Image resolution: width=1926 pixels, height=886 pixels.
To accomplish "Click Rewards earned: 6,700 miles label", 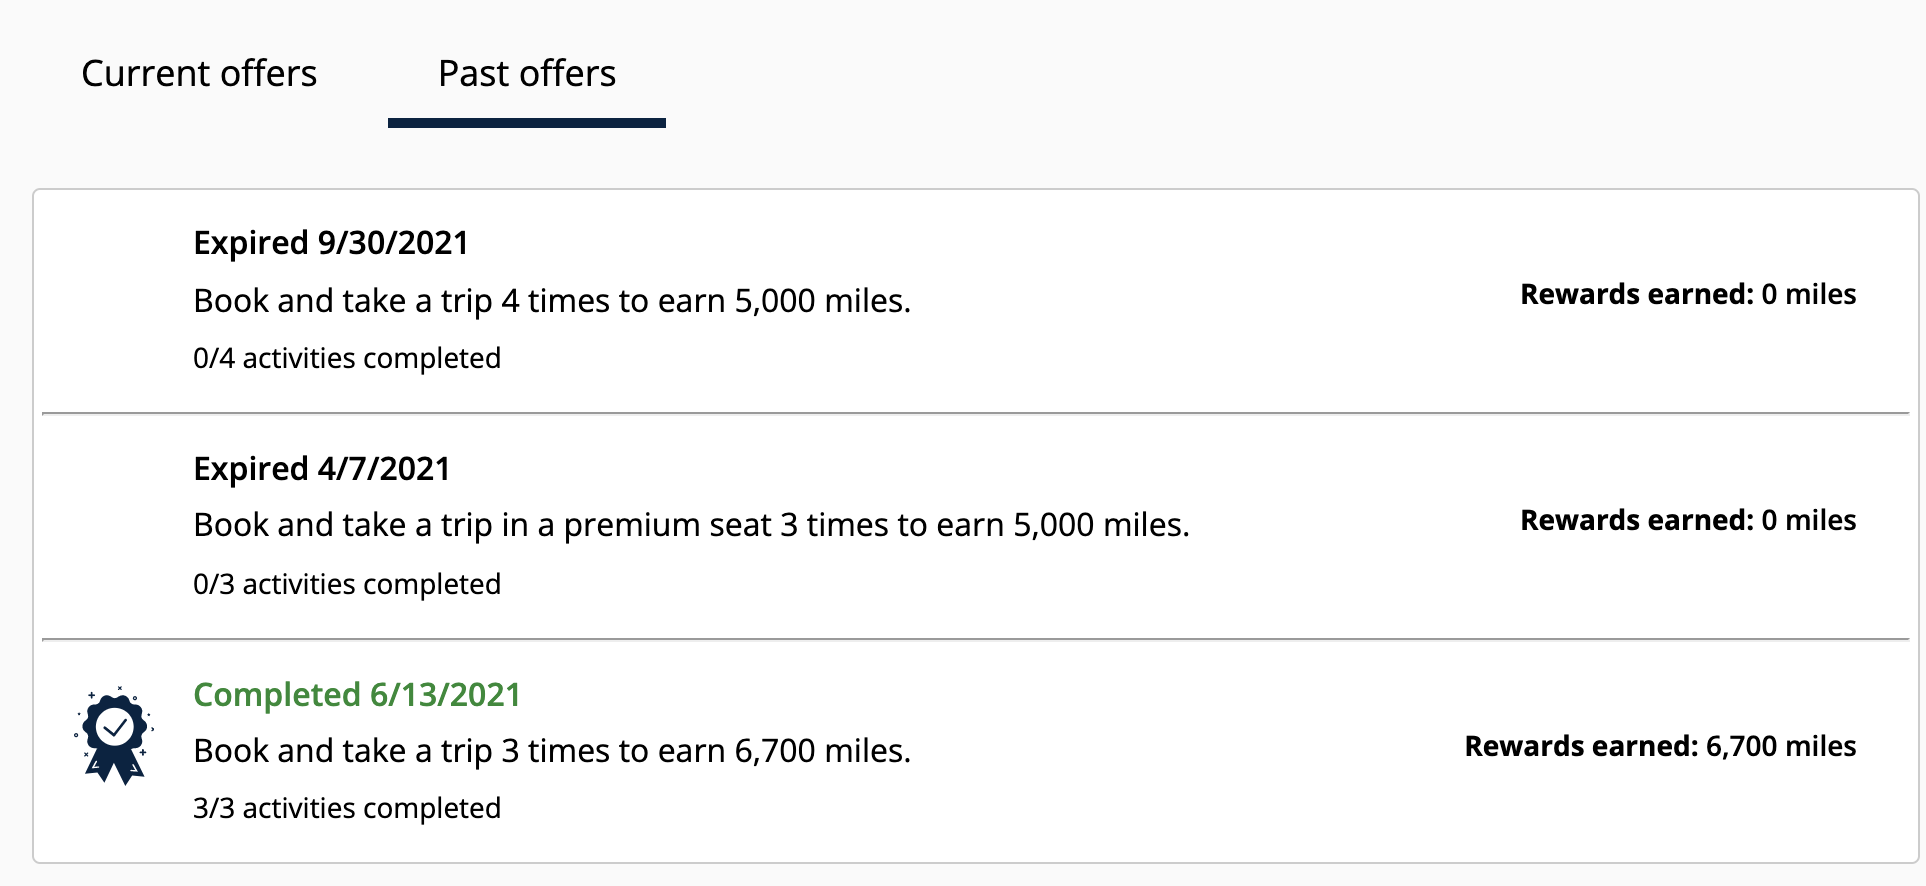I will (x=1660, y=747).
